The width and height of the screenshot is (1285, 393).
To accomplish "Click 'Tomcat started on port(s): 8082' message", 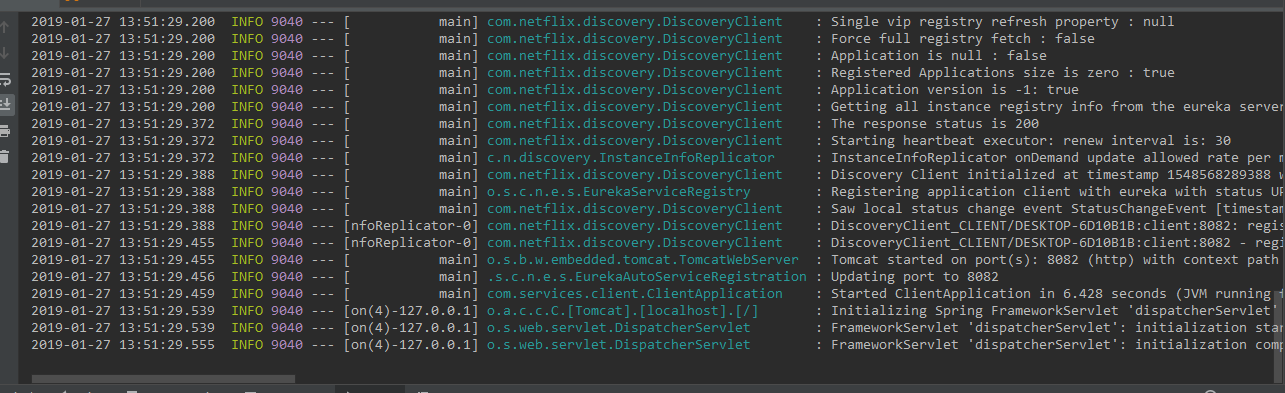I will click(x=1058, y=259).
